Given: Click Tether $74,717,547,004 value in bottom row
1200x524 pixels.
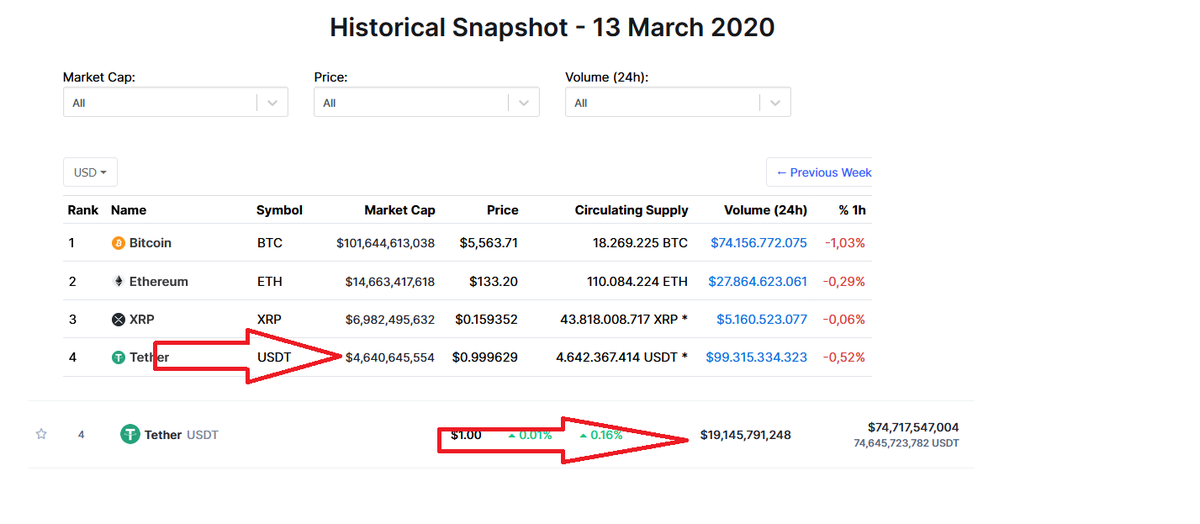Looking at the screenshot, I should (x=913, y=427).
